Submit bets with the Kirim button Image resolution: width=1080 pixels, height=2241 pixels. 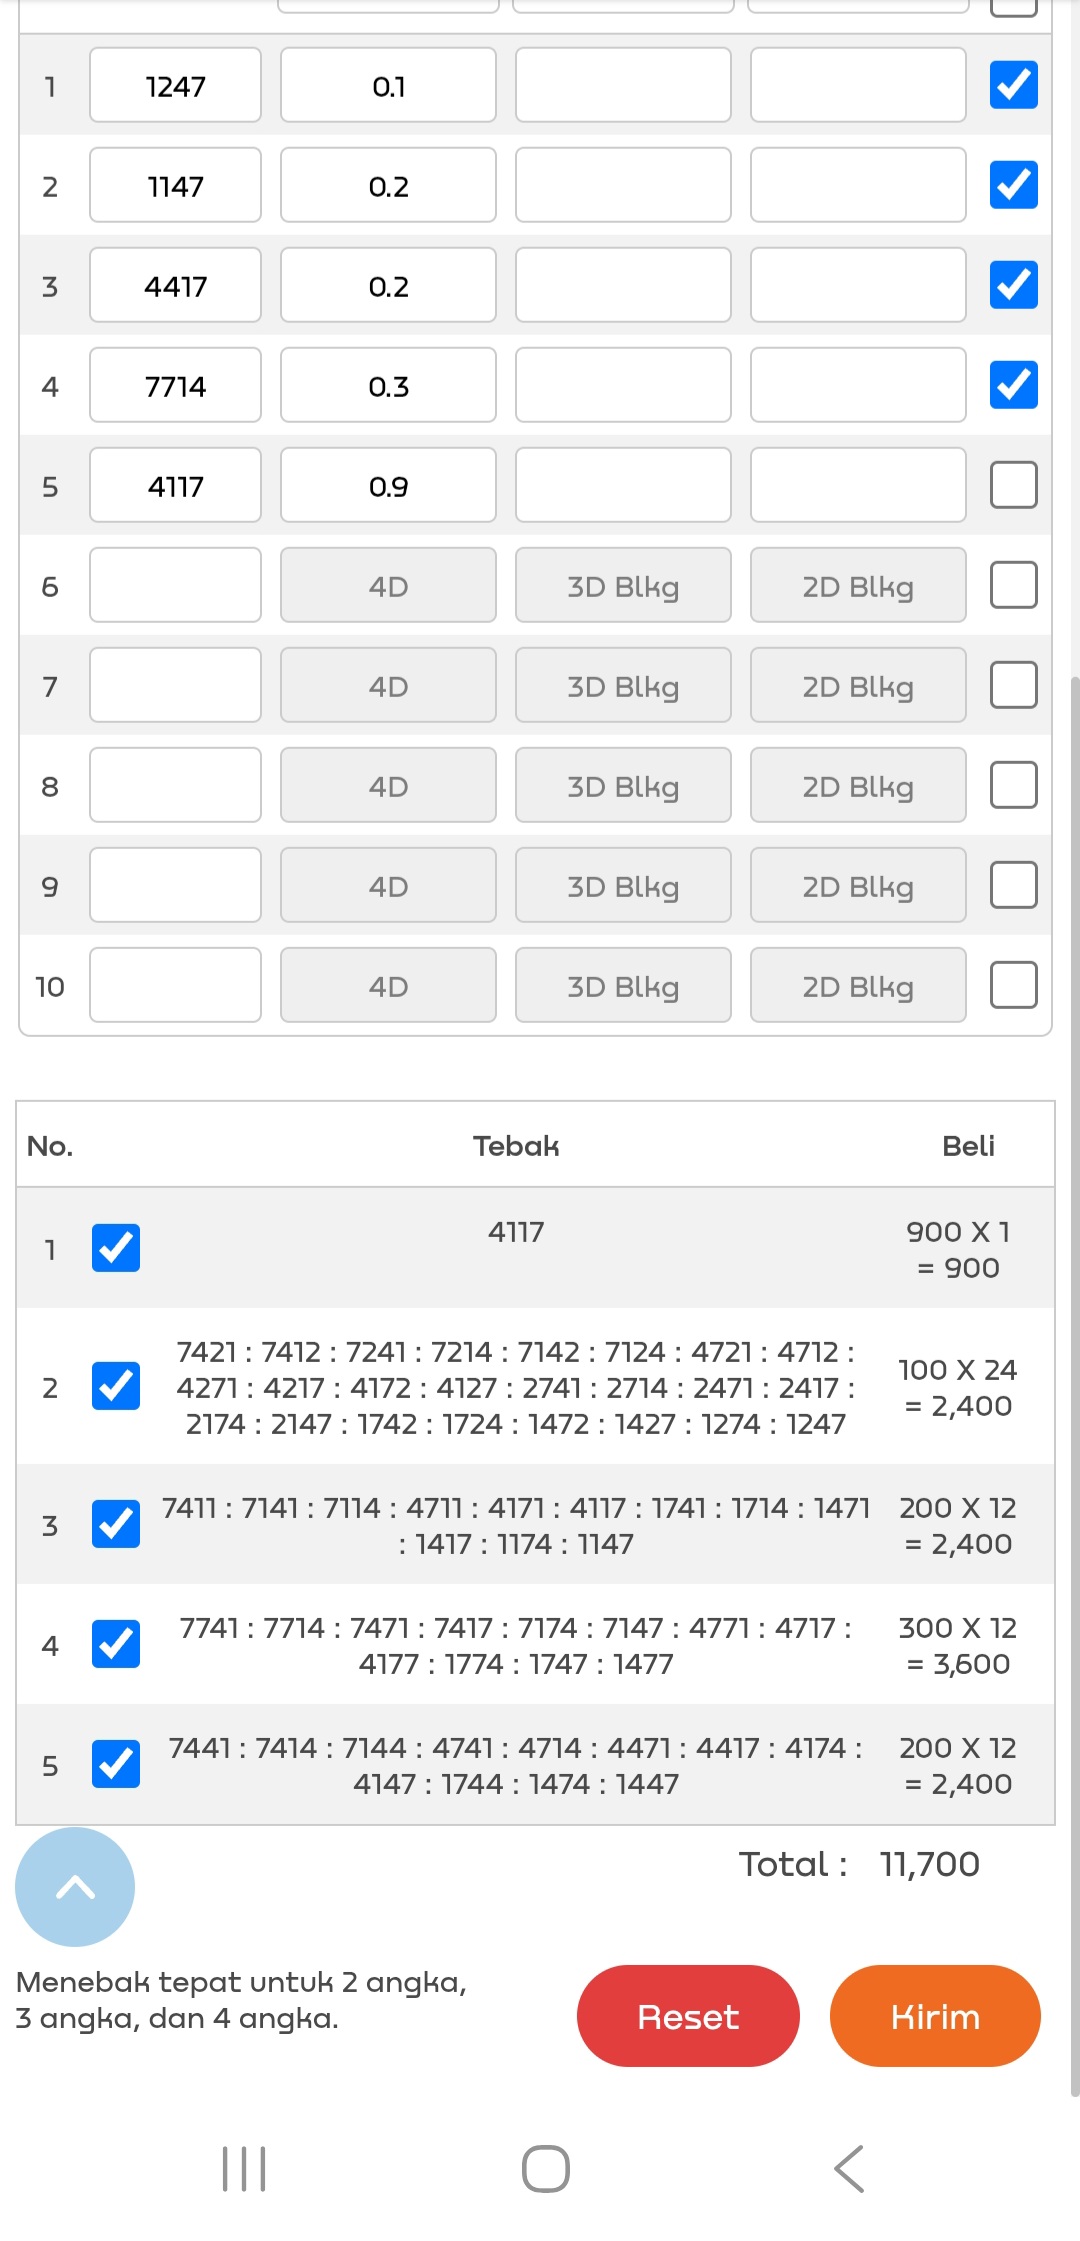pyautogui.click(x=935, y=2016)
